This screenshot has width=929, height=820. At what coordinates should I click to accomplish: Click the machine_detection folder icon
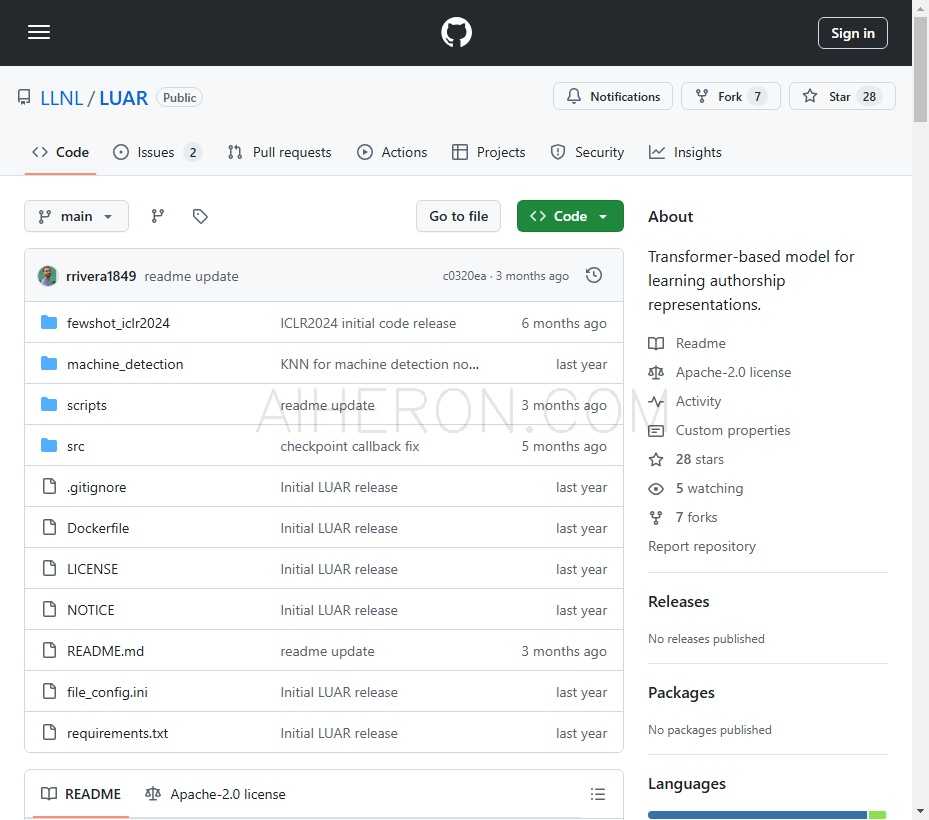coord(49,364)
